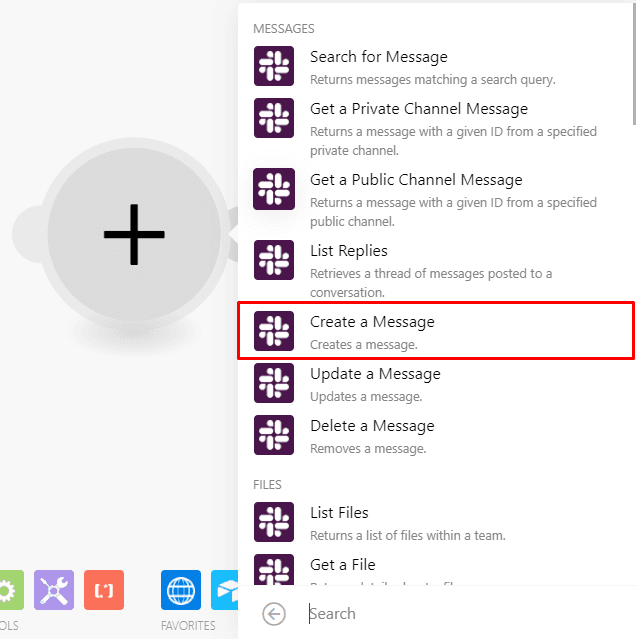Click the back arrow next to Search

[274, 614]
